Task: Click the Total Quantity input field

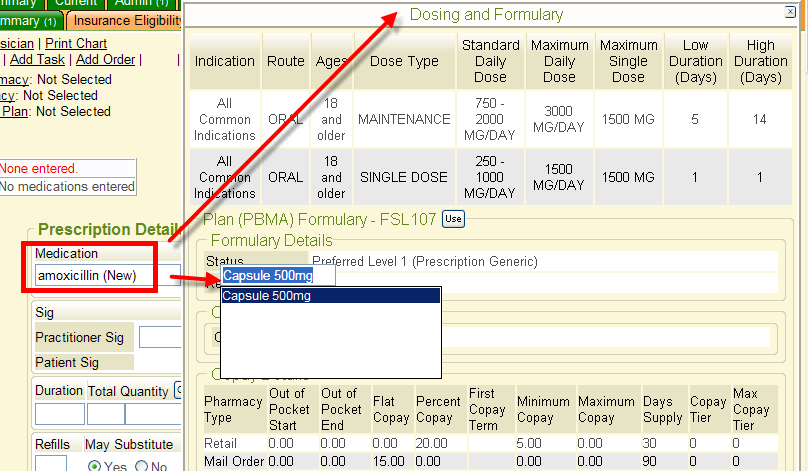Action: pyautogui.click(x=105, y=414)
